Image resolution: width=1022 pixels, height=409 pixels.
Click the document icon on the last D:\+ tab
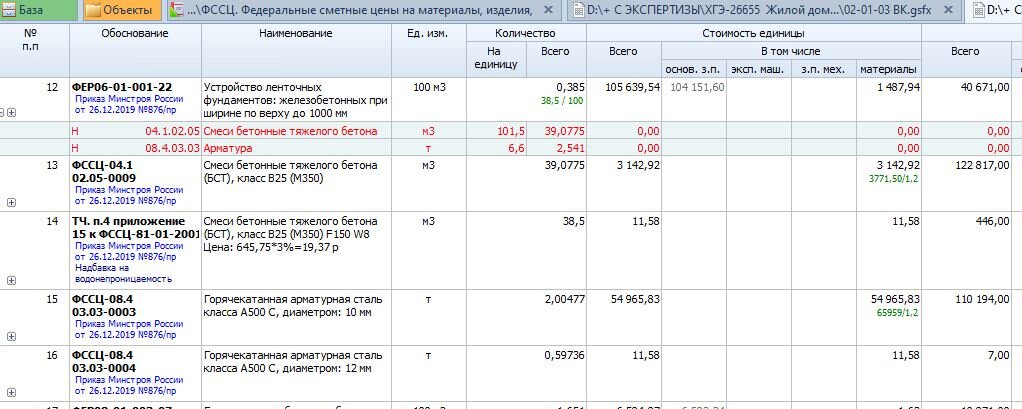[978, 10]
